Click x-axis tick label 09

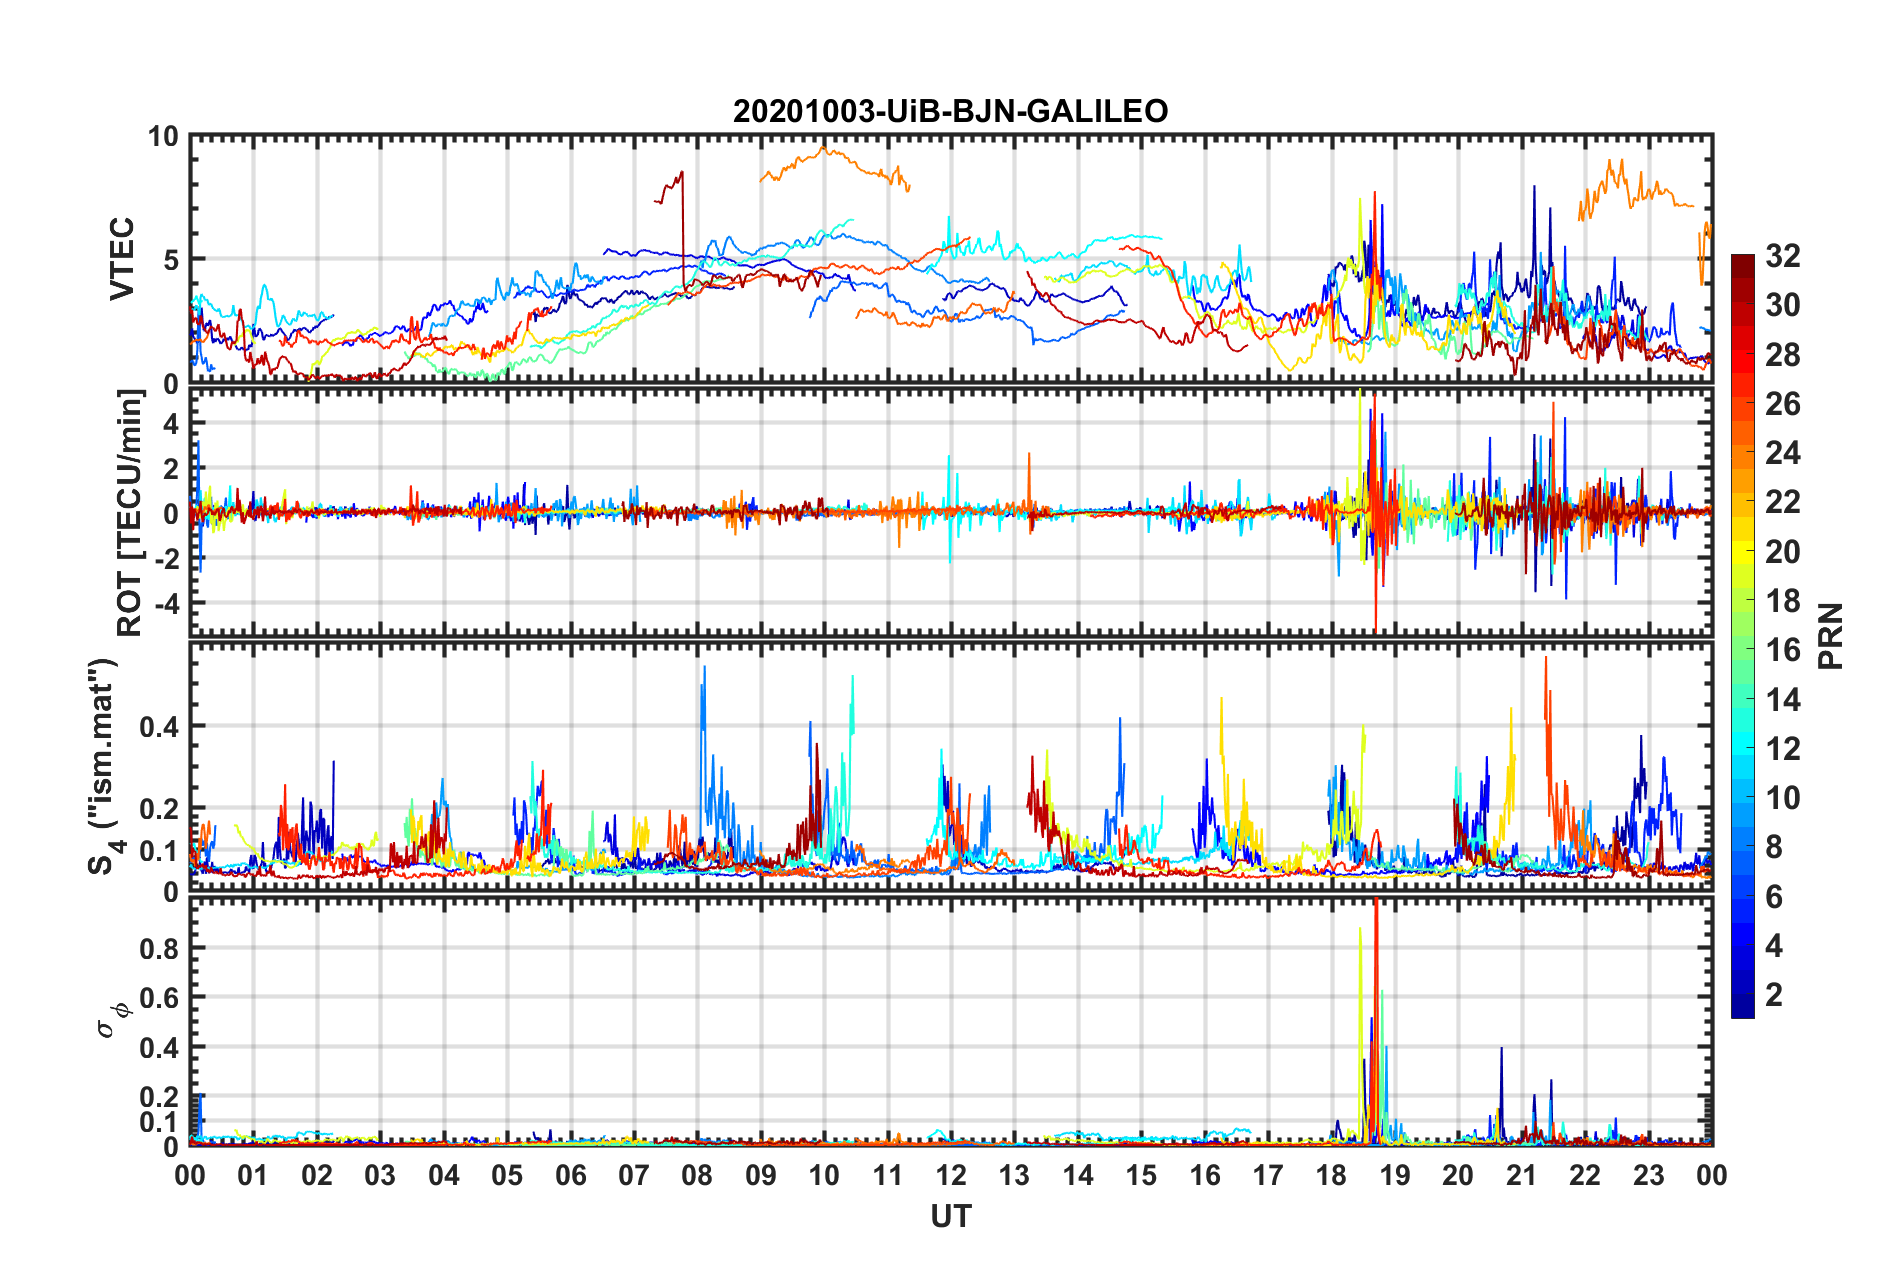click(x=761, y=1175)
